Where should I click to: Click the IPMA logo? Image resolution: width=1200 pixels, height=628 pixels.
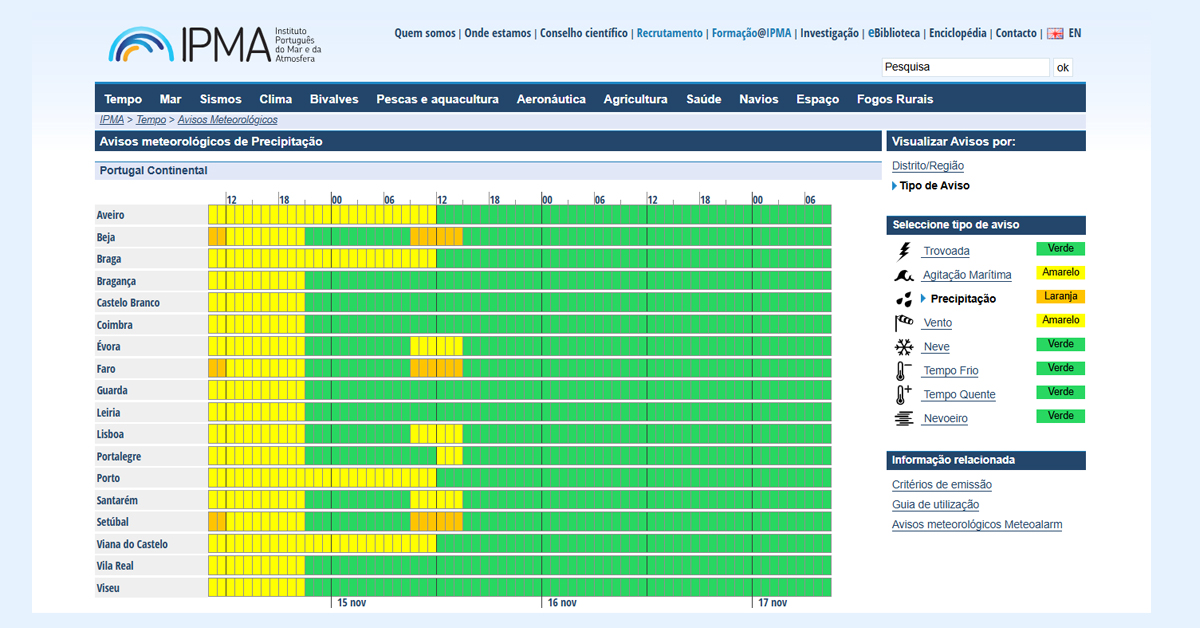pos(215,44)
